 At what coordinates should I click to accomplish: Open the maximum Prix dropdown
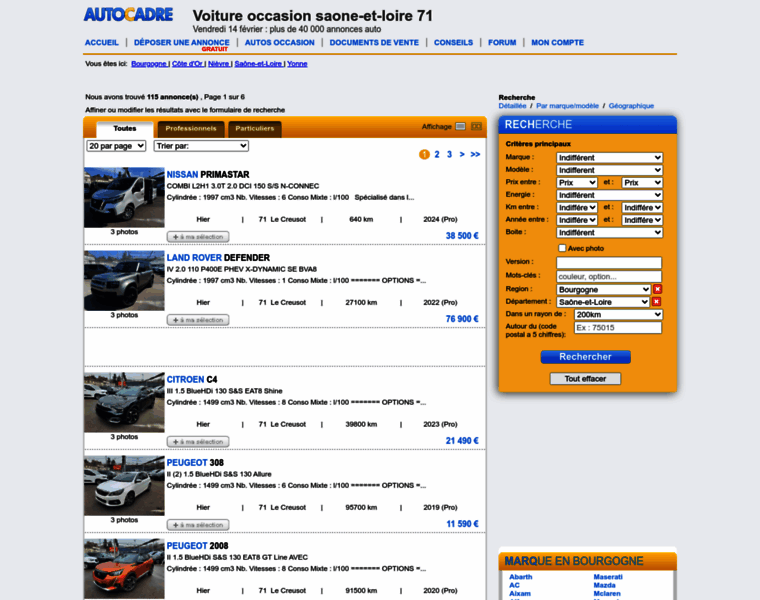(x=642, y=183)
